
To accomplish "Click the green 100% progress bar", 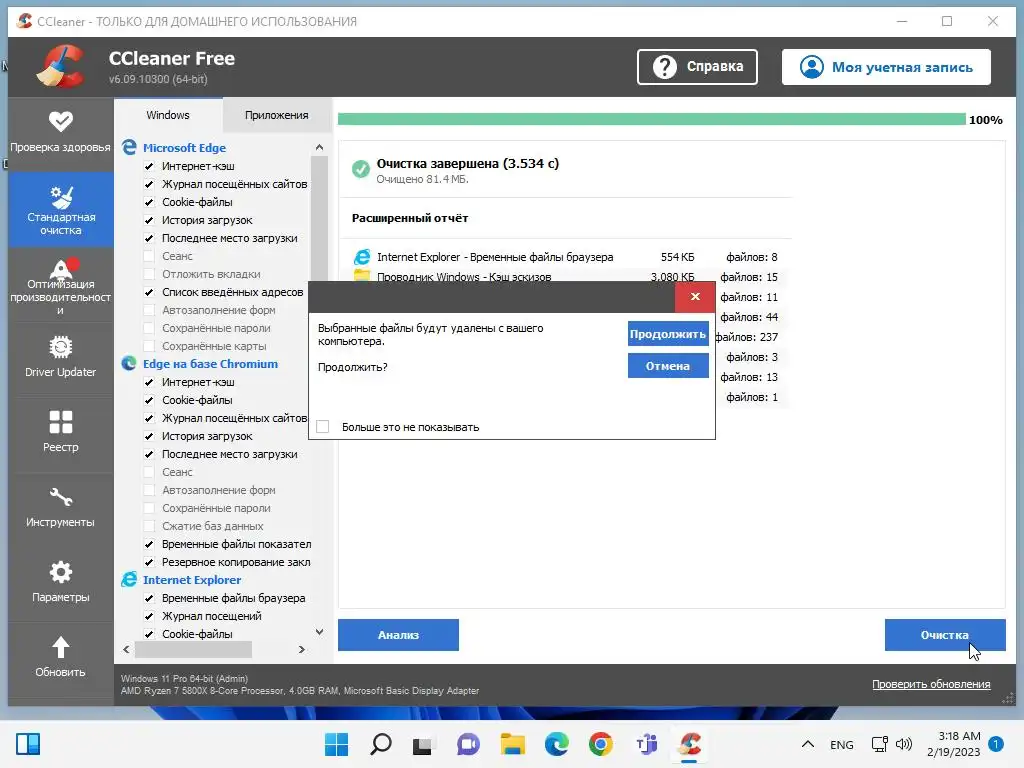I will [652, 119].
